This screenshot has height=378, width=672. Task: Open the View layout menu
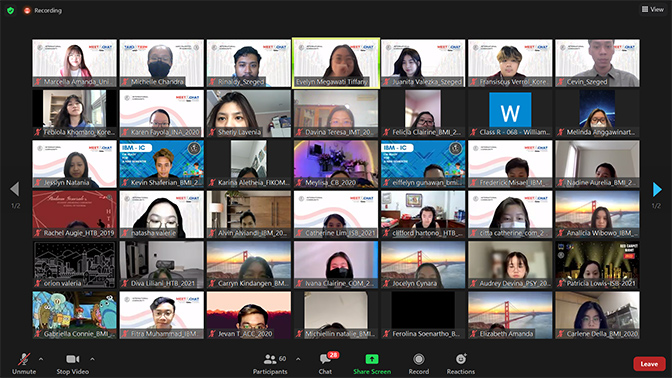[652, 9]
